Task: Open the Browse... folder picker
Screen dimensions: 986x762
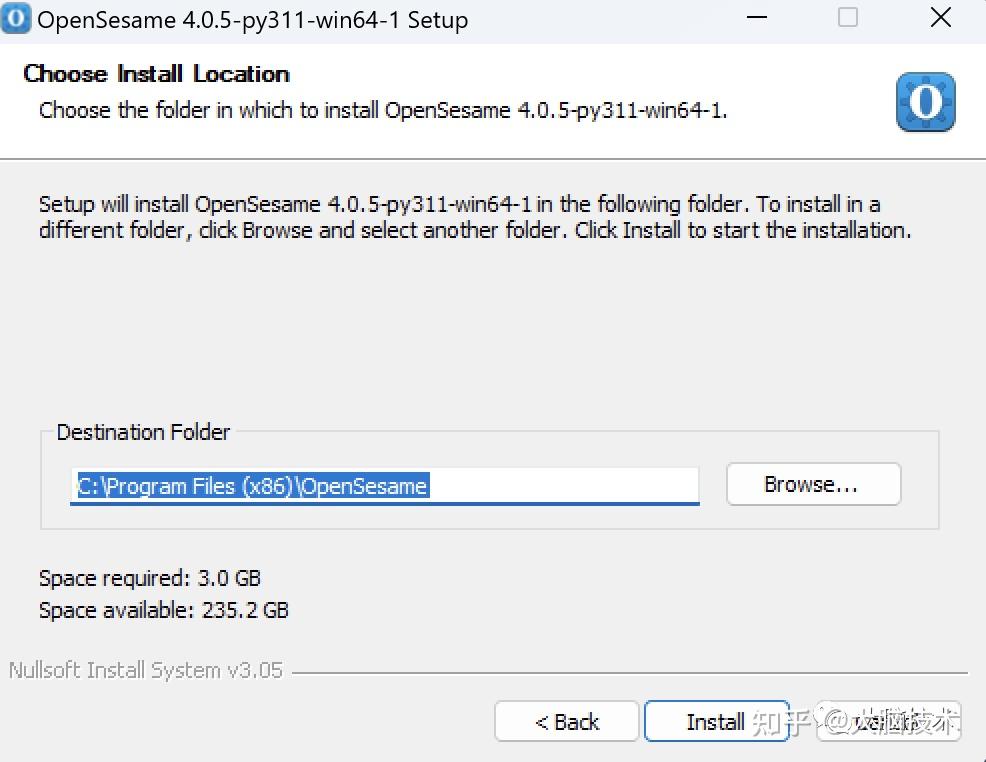Action: click(812, 485)
